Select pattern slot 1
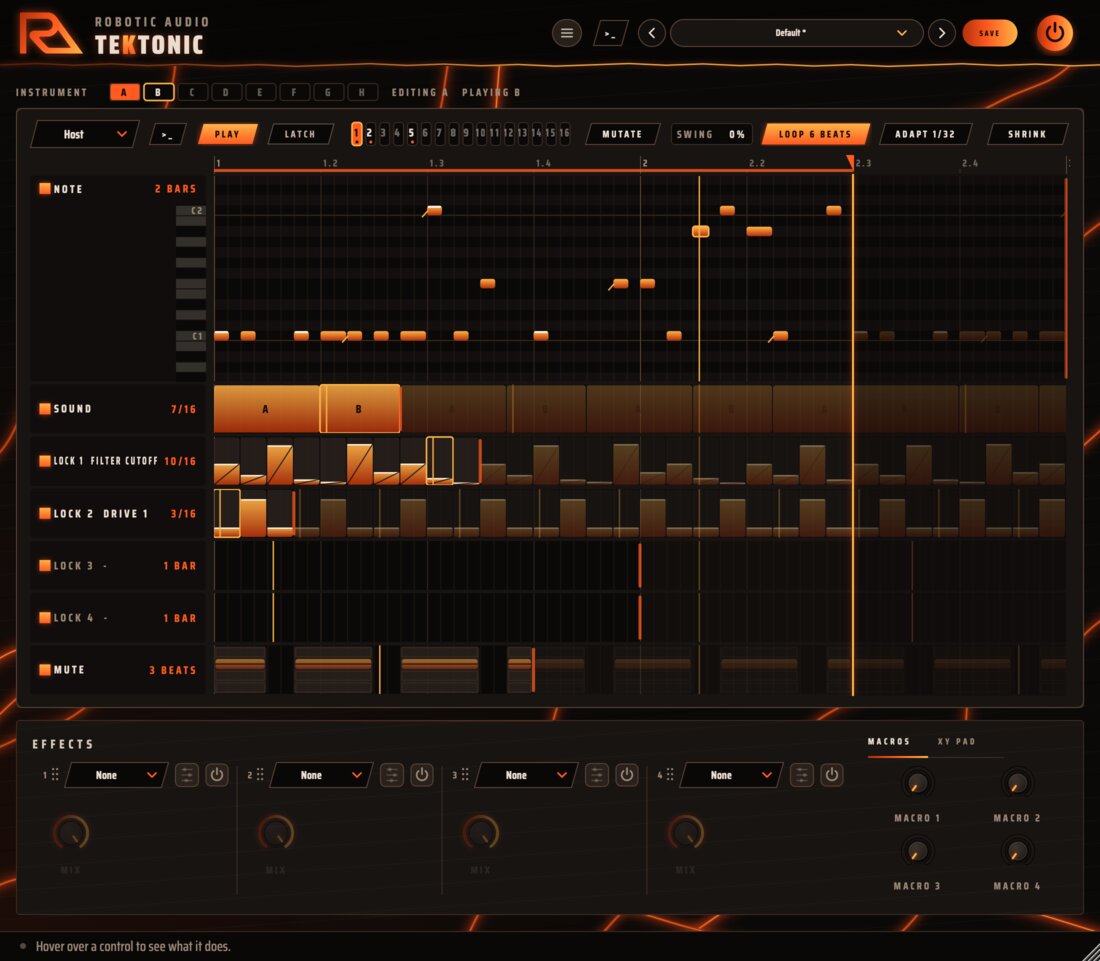The width and height of the screenshot is (1100, 961). [356, 133]
